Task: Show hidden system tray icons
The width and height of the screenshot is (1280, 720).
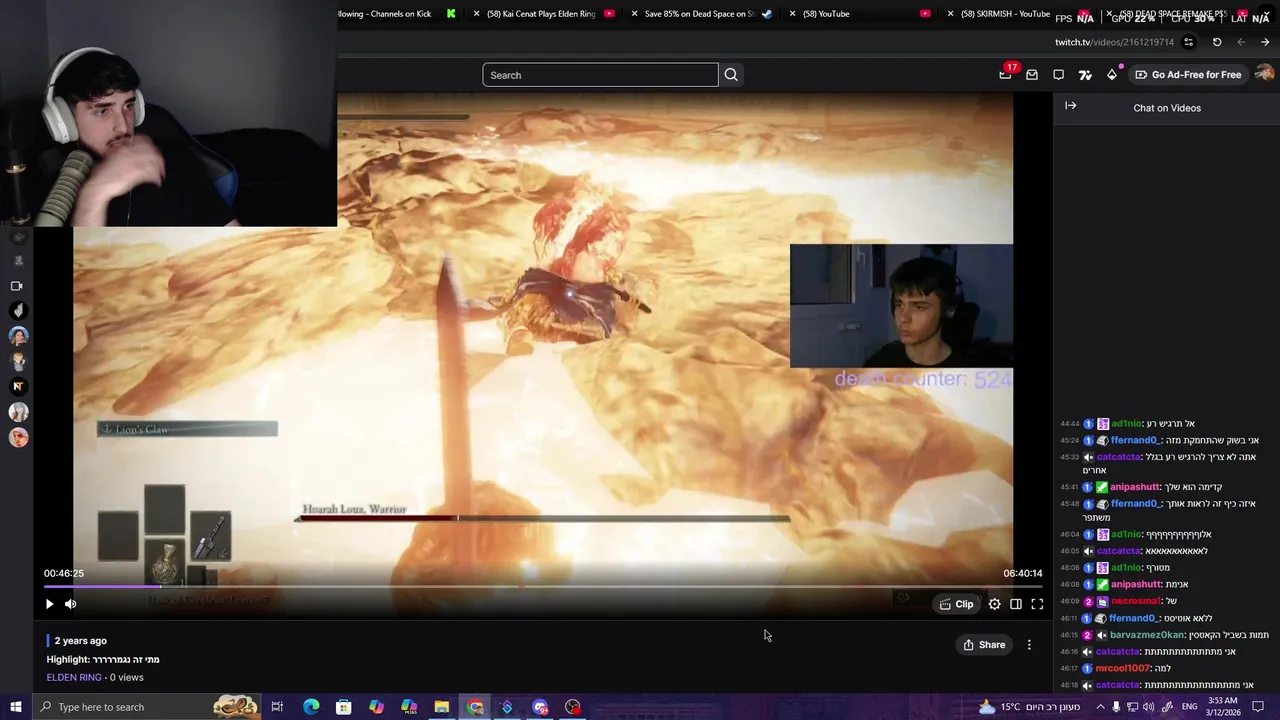Action: (x=1100, y=707)
